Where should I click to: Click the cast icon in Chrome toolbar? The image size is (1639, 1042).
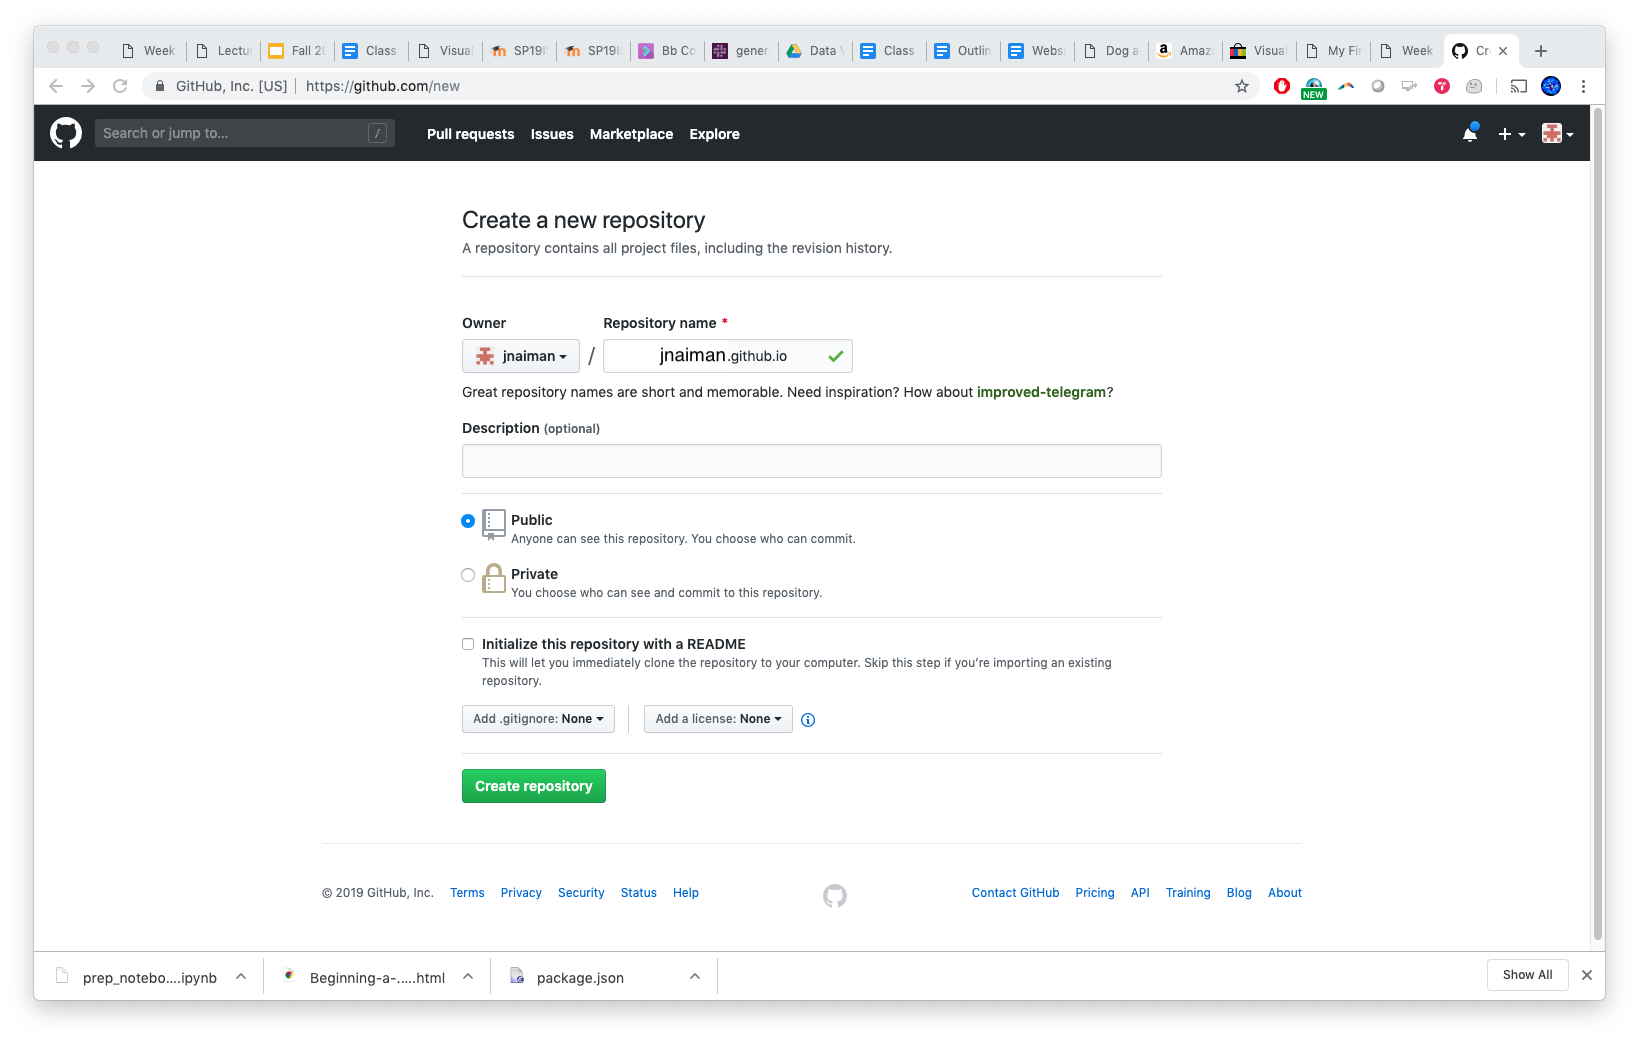click(x=1519, y=86)
